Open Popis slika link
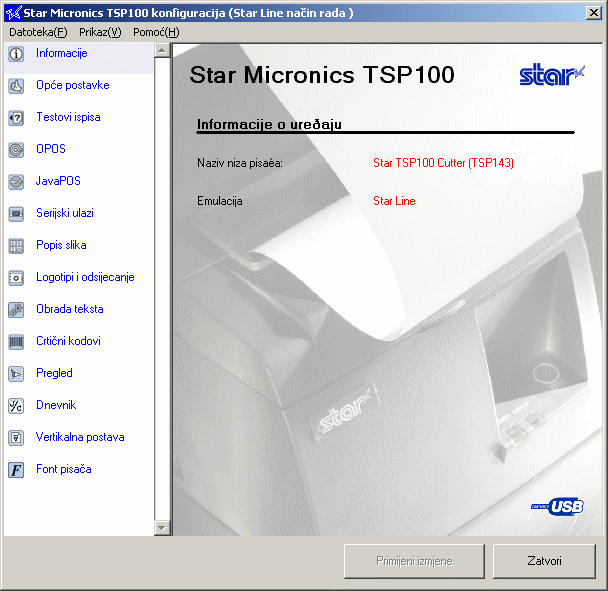Image resolution: width=608 pixels, height=591 pixels. click(x=61, y=245)
